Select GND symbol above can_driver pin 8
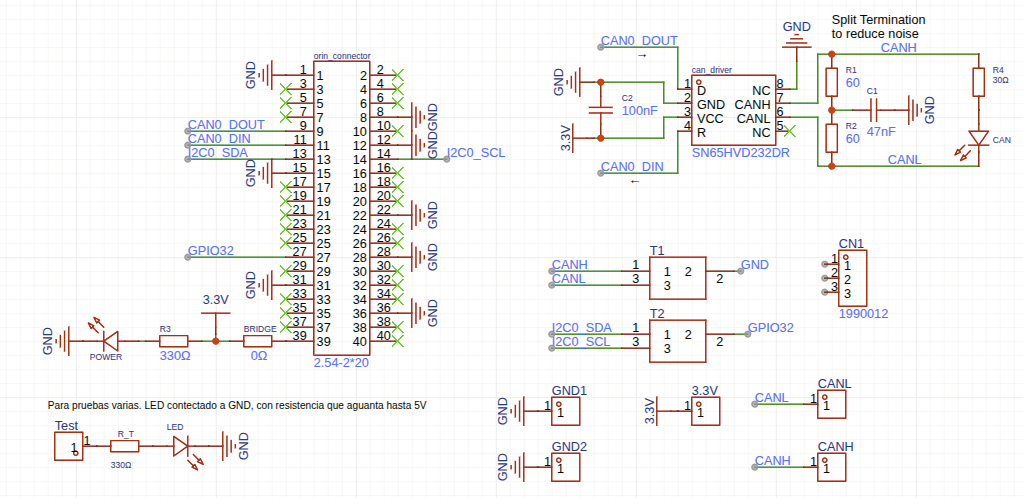 (797, 40)
